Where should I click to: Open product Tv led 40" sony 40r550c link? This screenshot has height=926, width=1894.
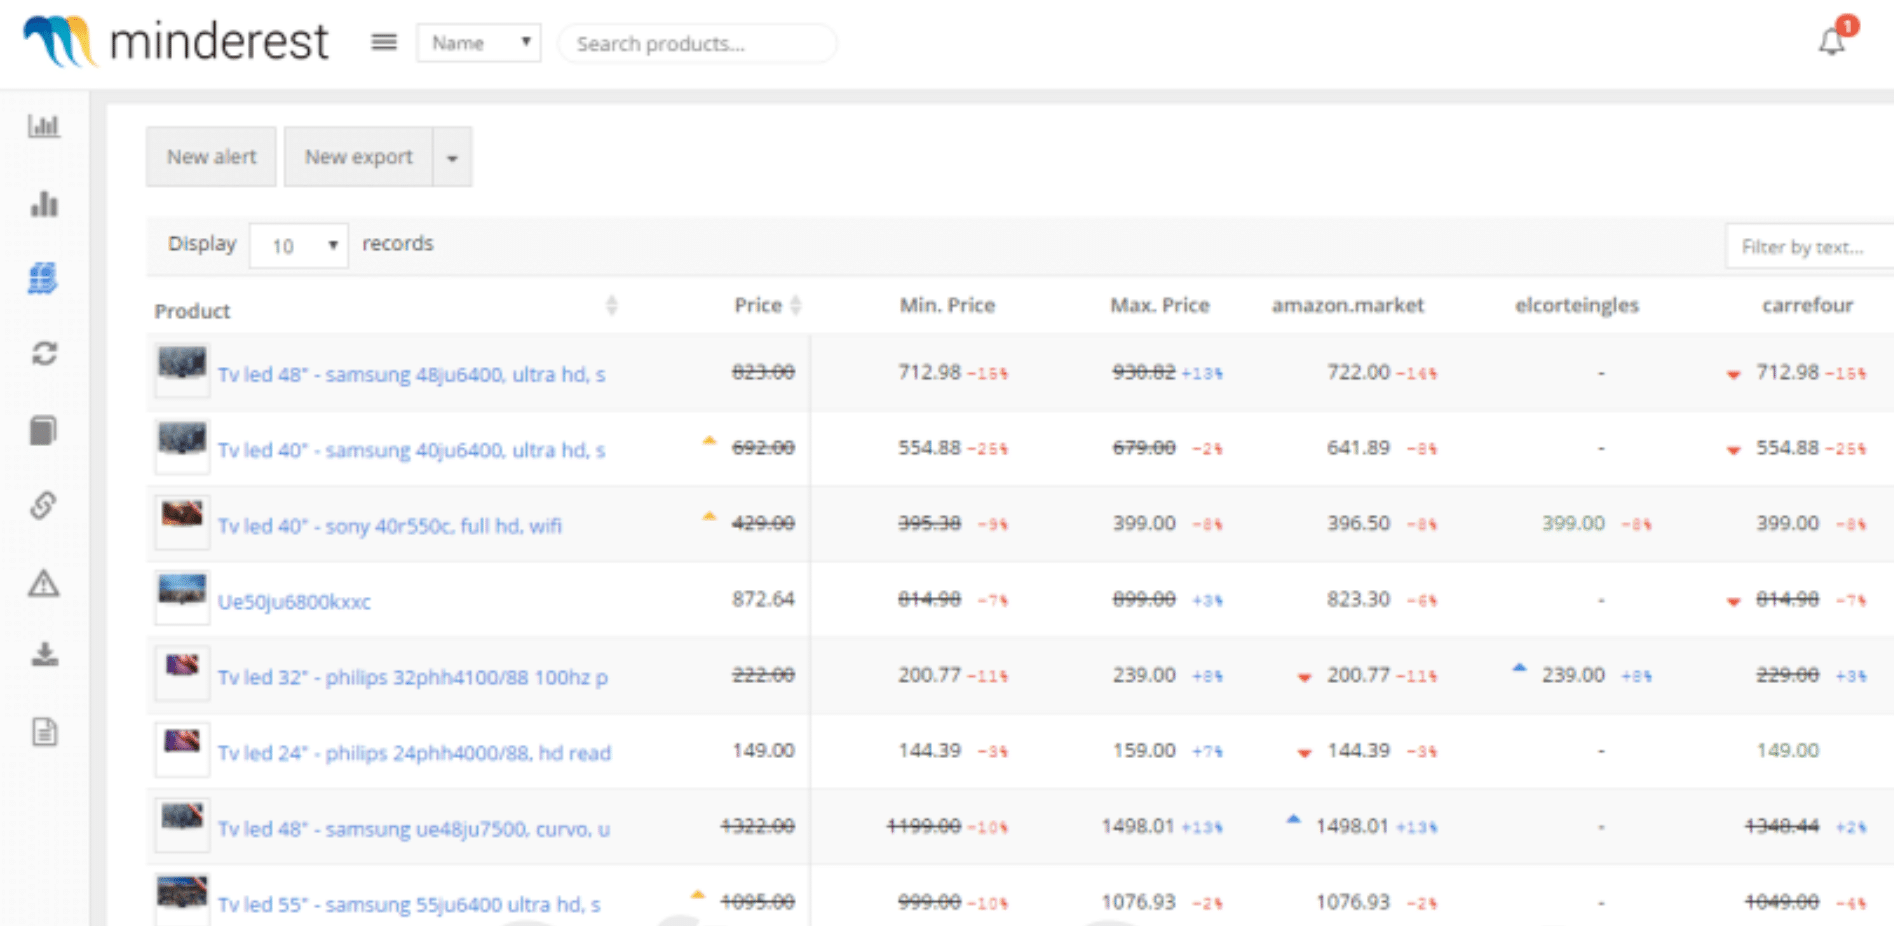[390, 525]
